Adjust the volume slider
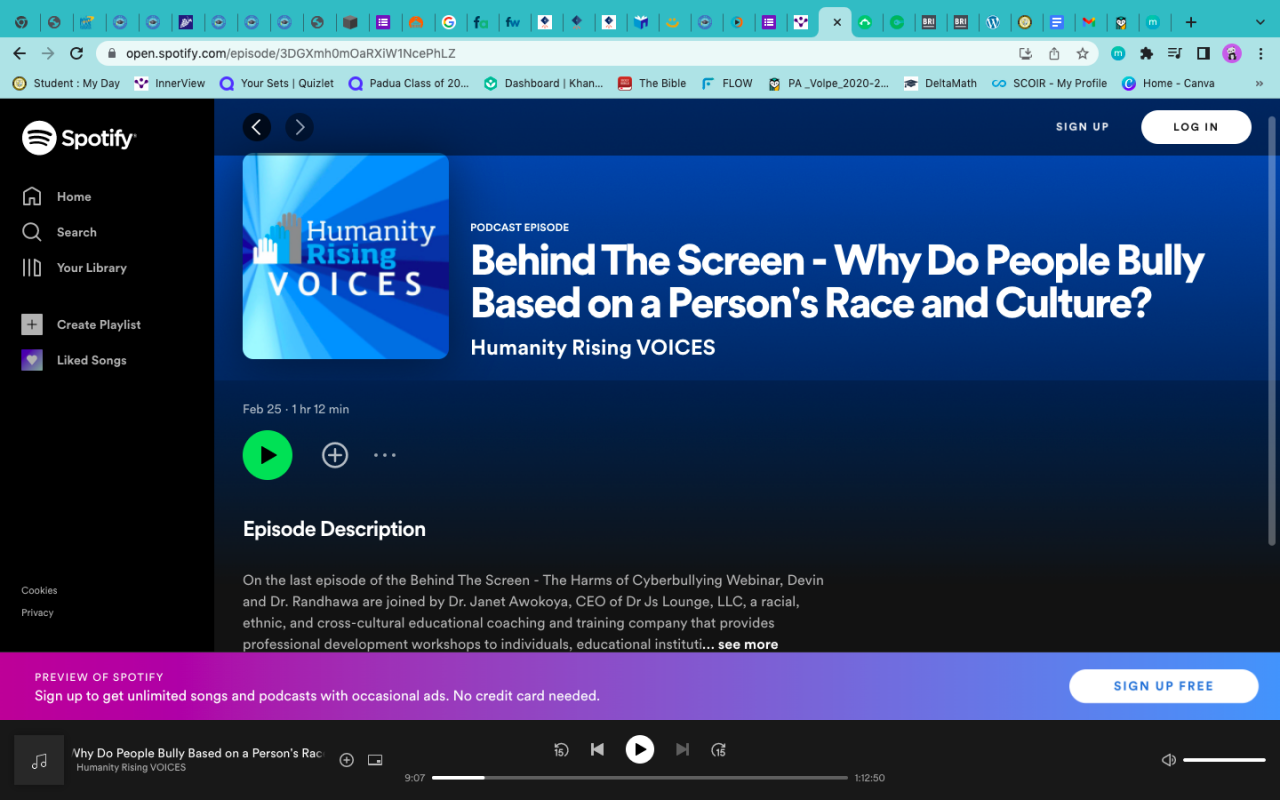1280x800 pixels. click(1224, 760)
